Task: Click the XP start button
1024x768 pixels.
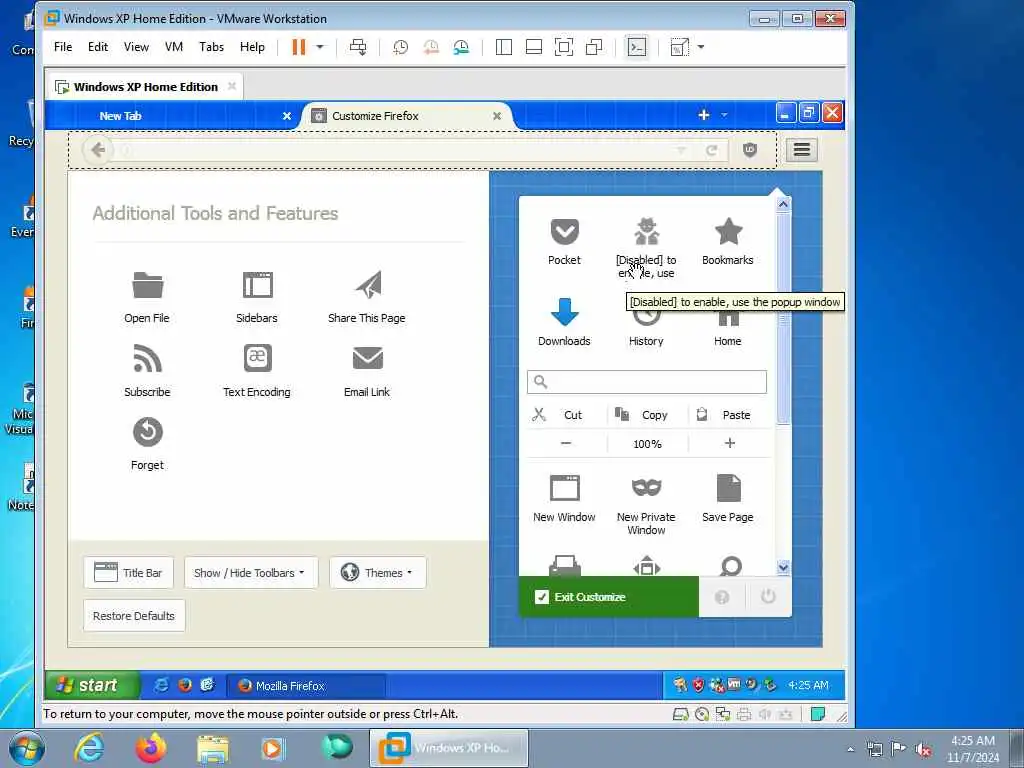Action: (92, 685)
